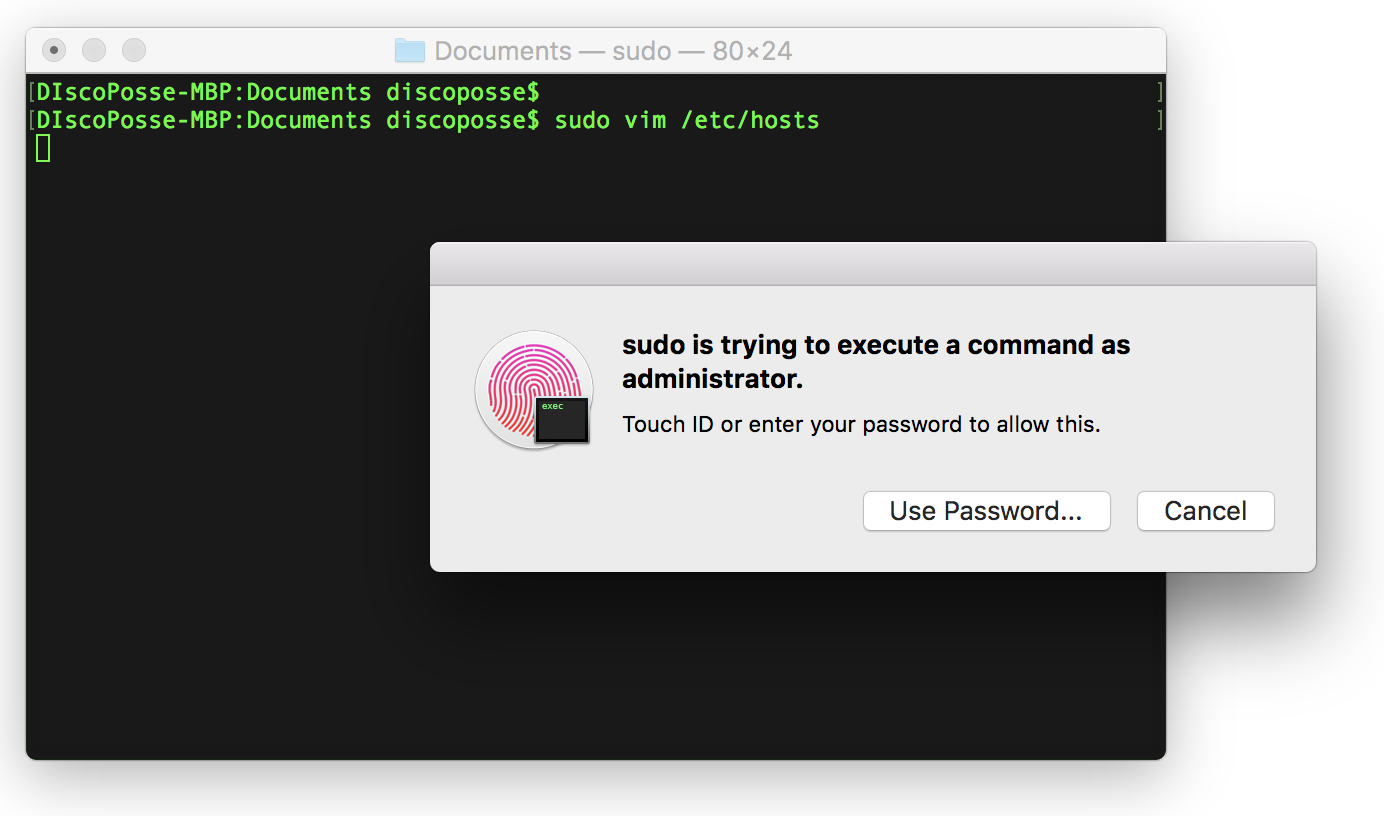
Task: Zoom the Terminal window with the third button
Action: pos(134,50)
